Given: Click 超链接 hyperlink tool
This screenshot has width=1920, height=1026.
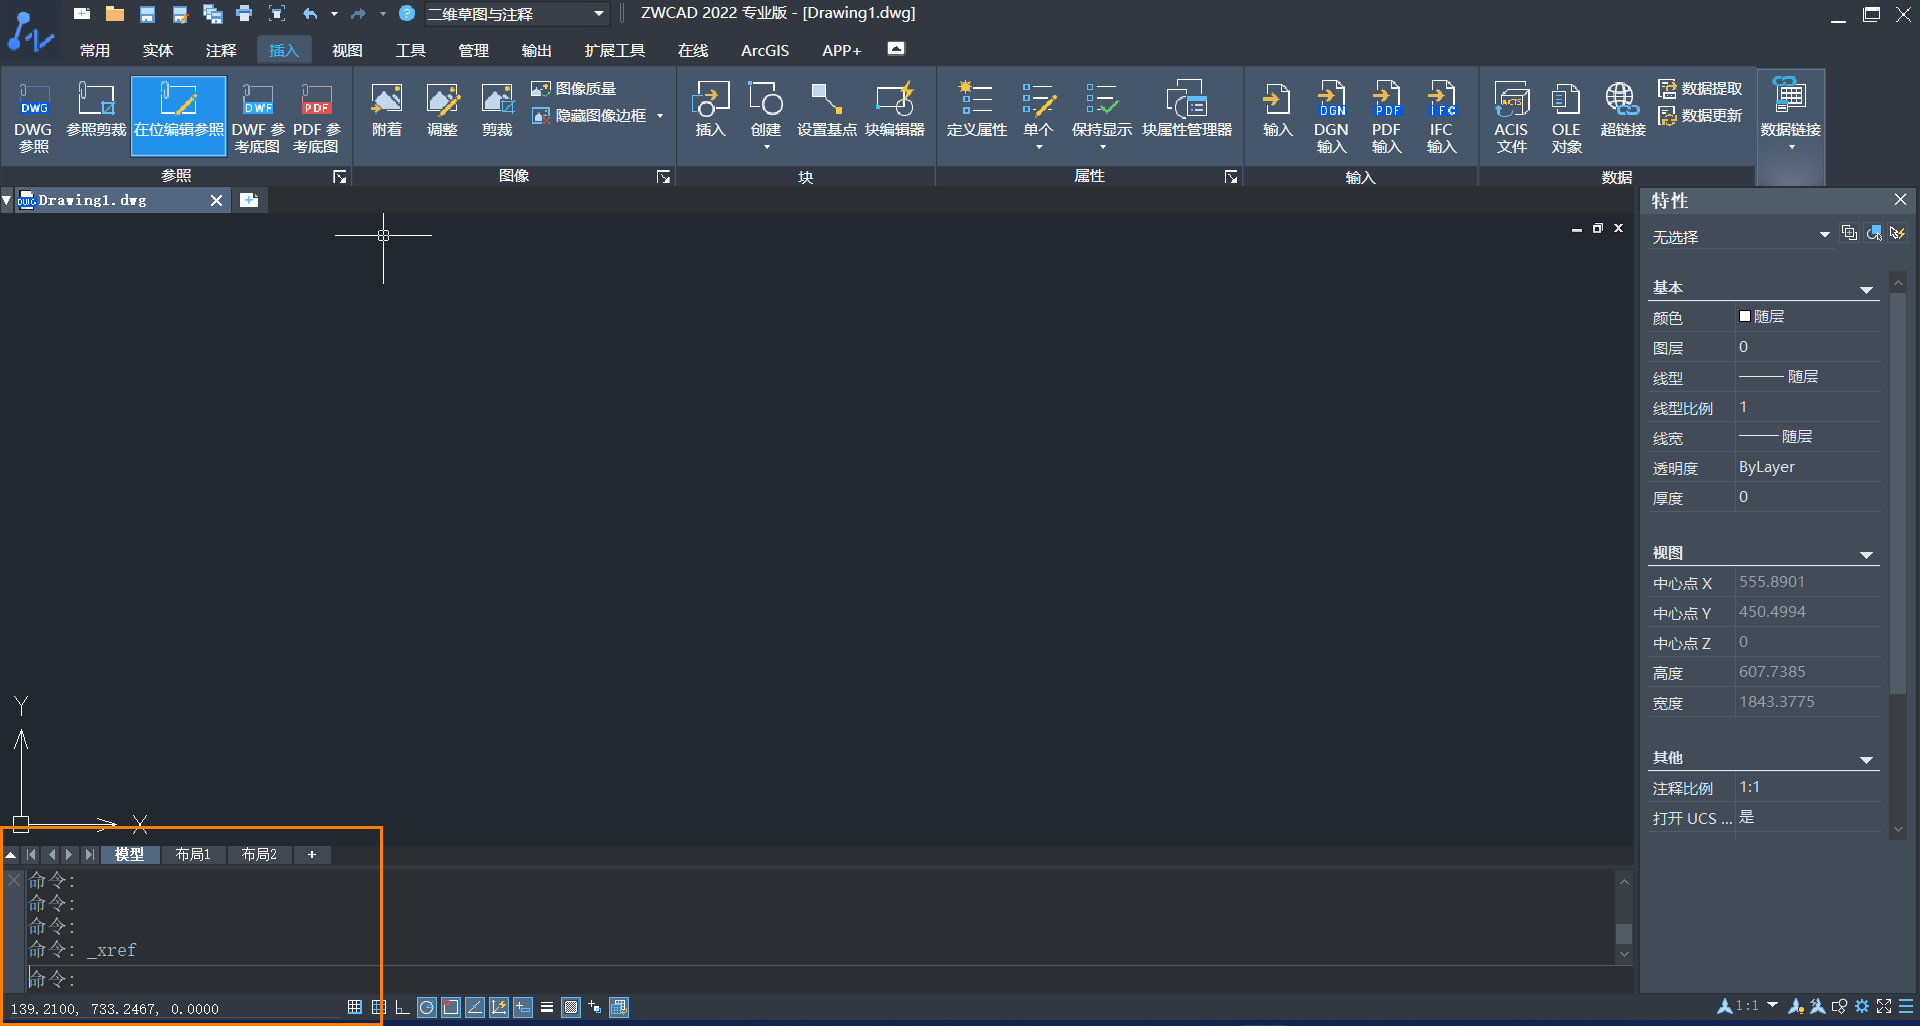Looking at the screenshot, I should (1622, 110).
